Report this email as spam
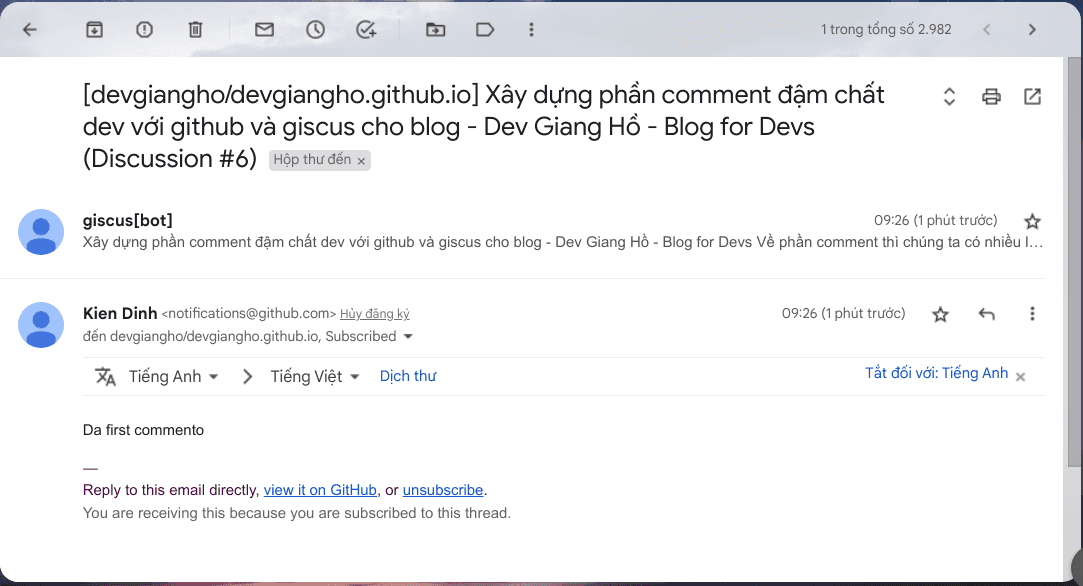Screen dimensions: 1083x586 145,30
